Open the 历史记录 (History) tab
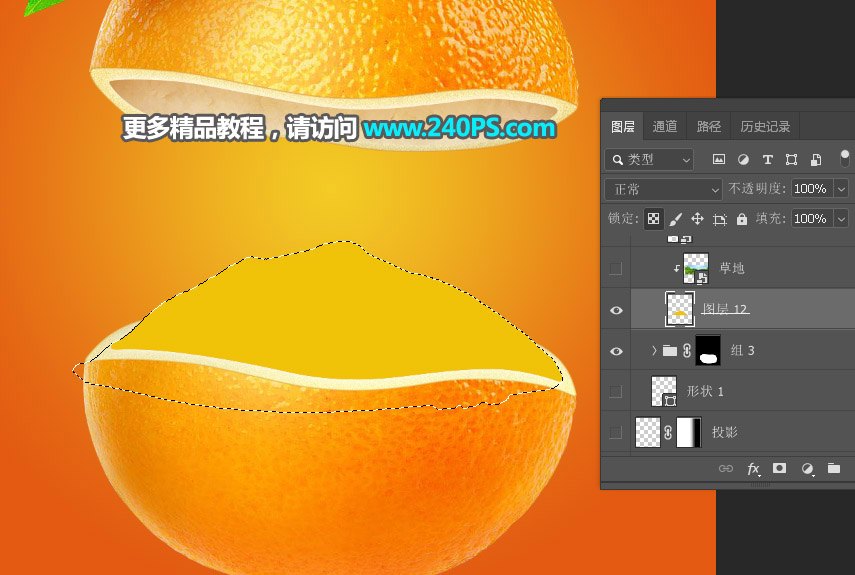855x575 pixels. click(764, 127)
